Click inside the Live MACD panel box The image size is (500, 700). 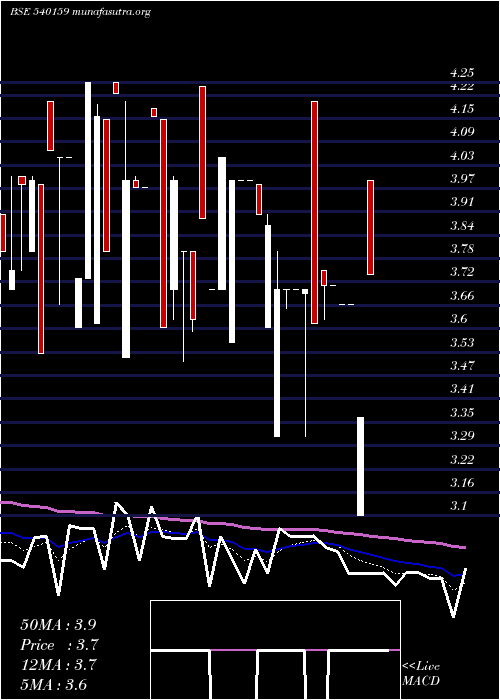click(275, 650)
